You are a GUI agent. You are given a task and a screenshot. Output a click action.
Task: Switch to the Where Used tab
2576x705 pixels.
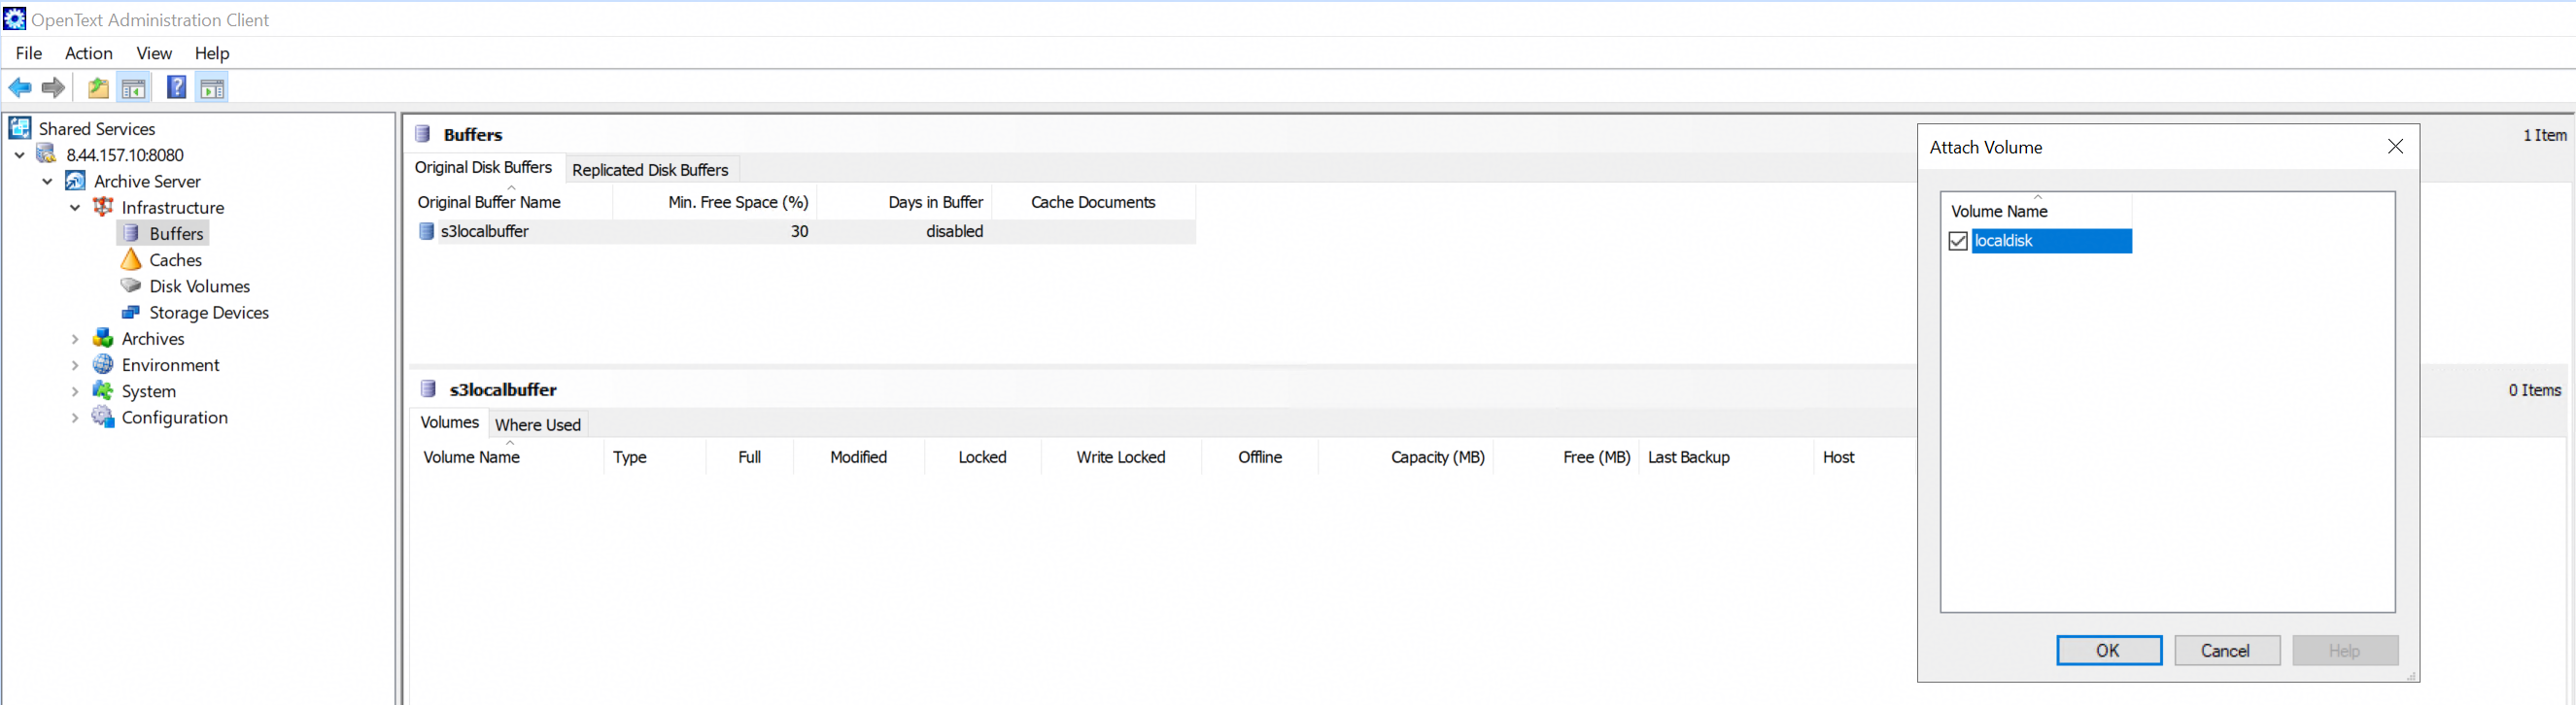538,425
